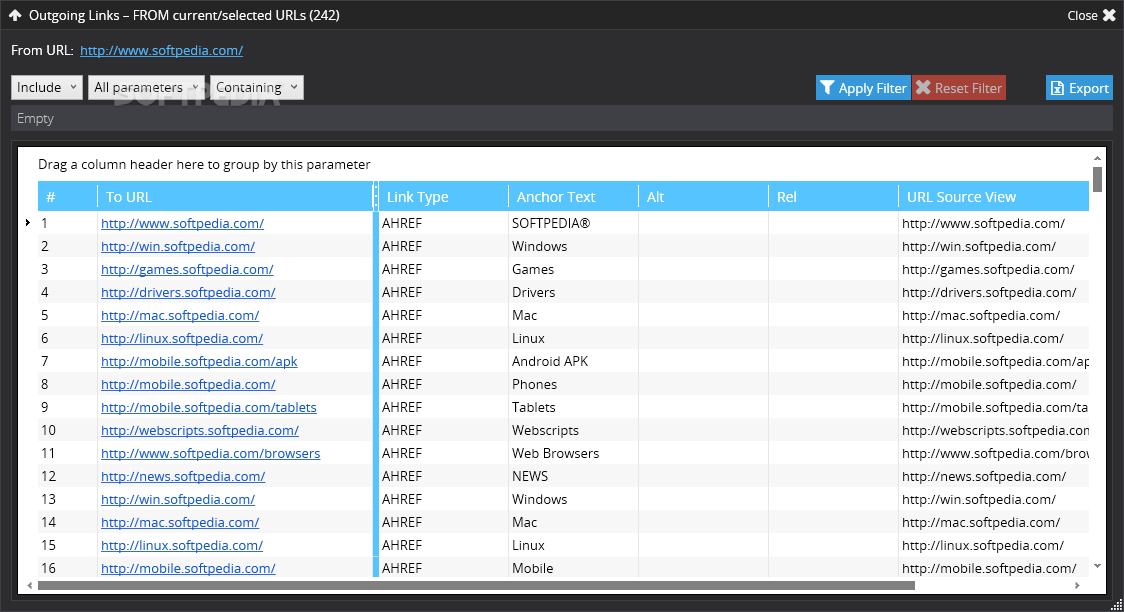Click the Apply Filter button
Image resolution: width=1124 pixels, height=612 pixels.
(x=863, y=88)
